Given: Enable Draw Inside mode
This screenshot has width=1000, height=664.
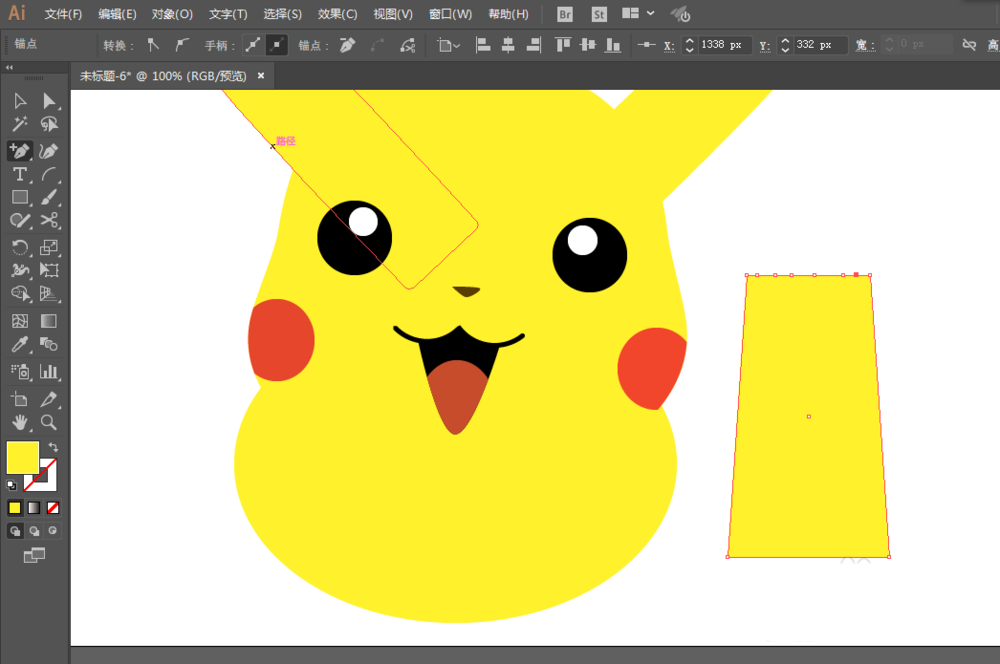Looking at the screenshot, I should point(52,531).
